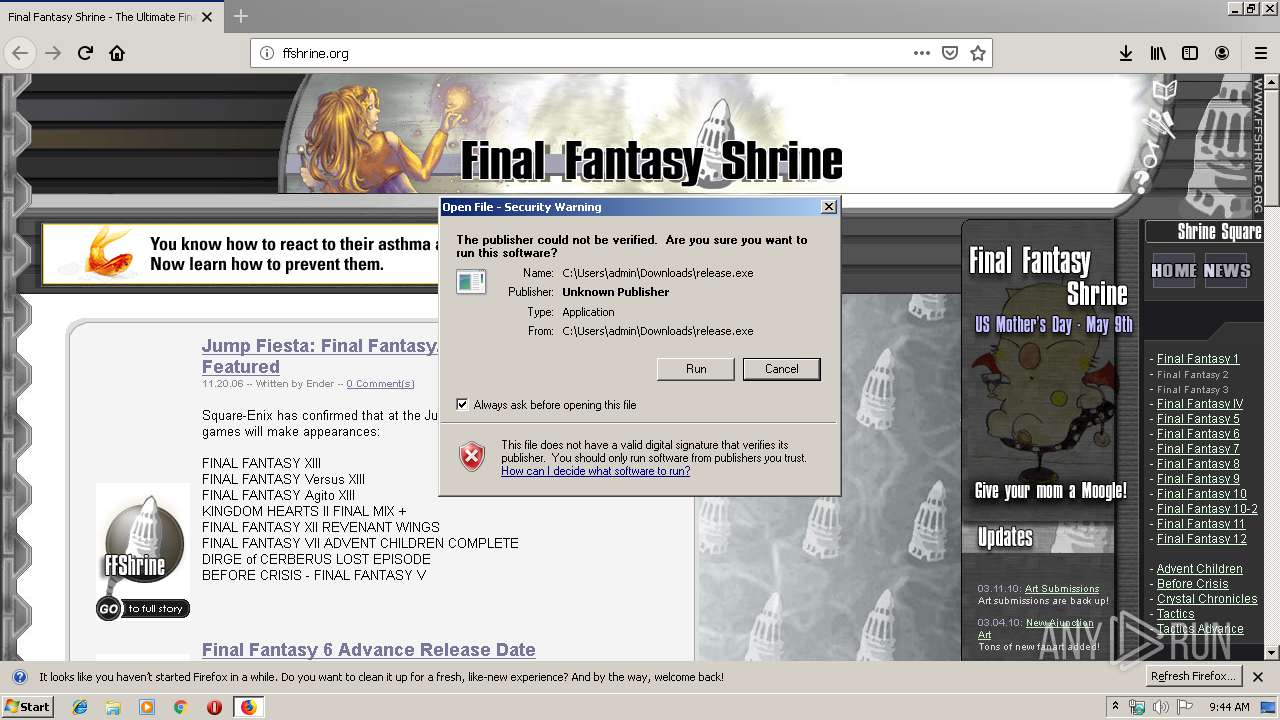Screen dimensions: 1280x720
Task: Click the browser Back arrow
Action: pos(20,53)
